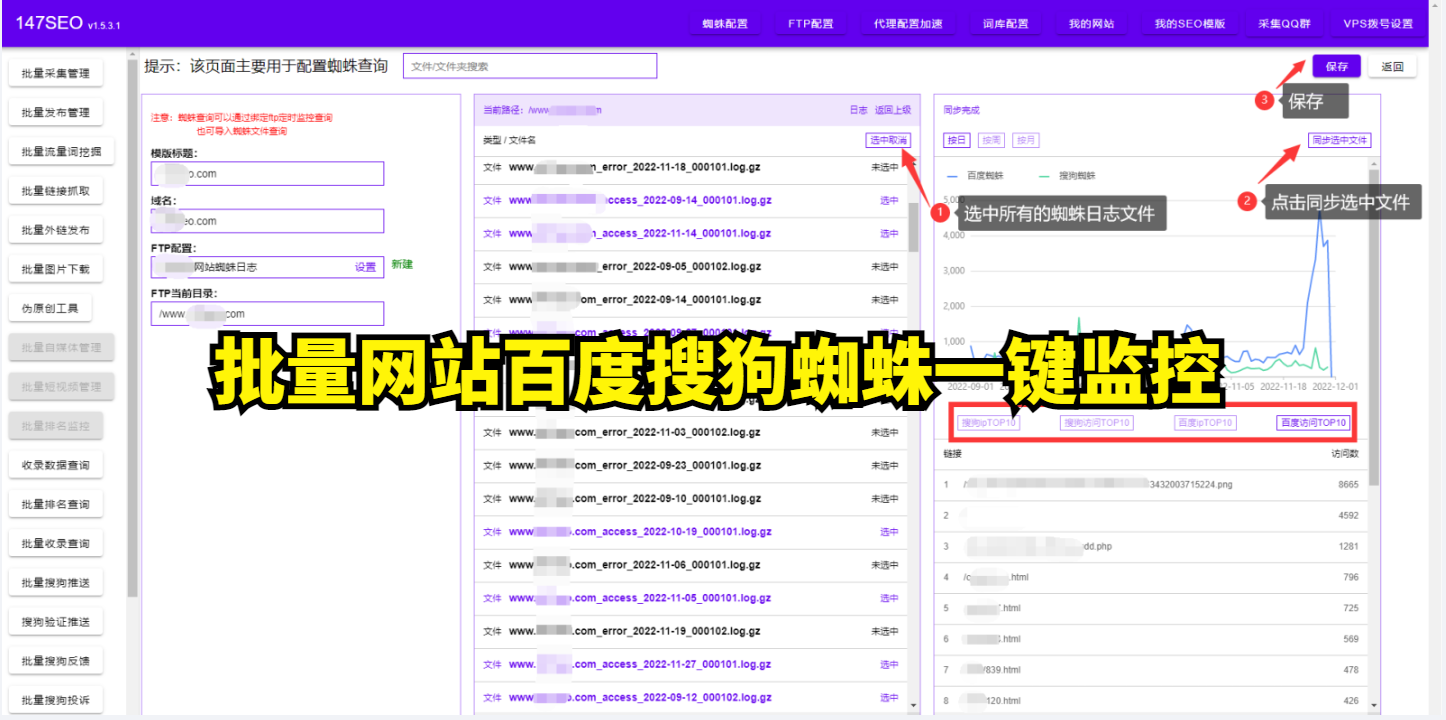Image resolution: width=1446 pixels, height=720 pixels.
Task: Select file row error_2022-09-10_000101.log.gz
Action: (692, 498)
